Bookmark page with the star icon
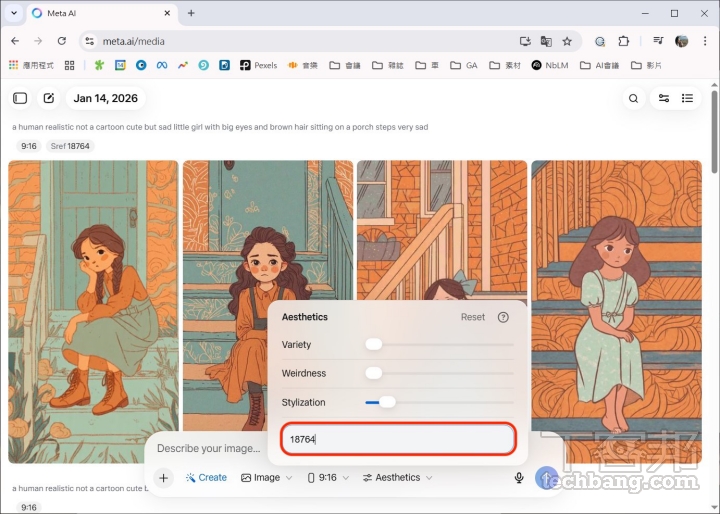The image size is (720, 514). point(567,41)
